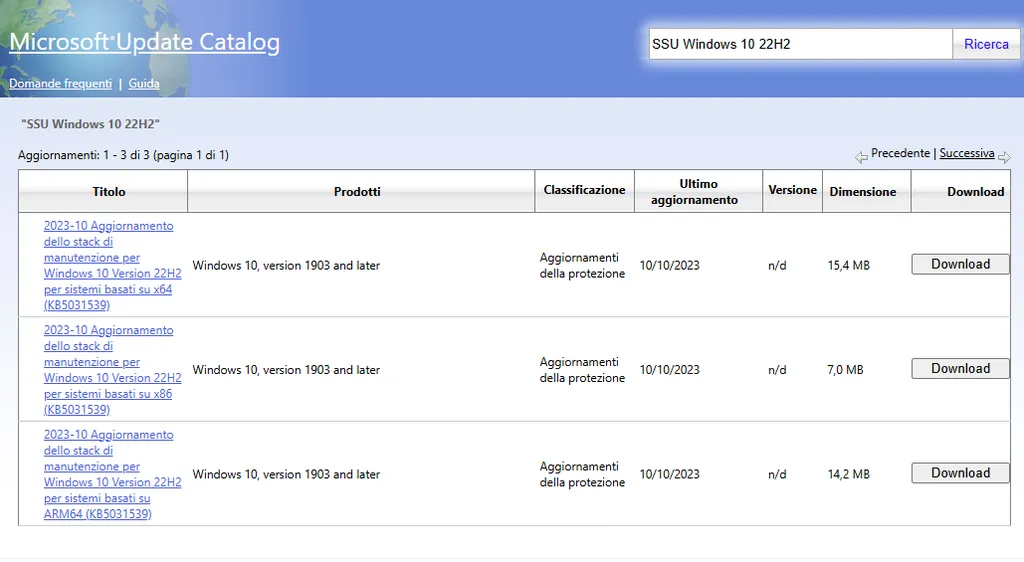
Task: Sort by Dimensione column header
Action: pyautogui.click(x=863, y=192)
